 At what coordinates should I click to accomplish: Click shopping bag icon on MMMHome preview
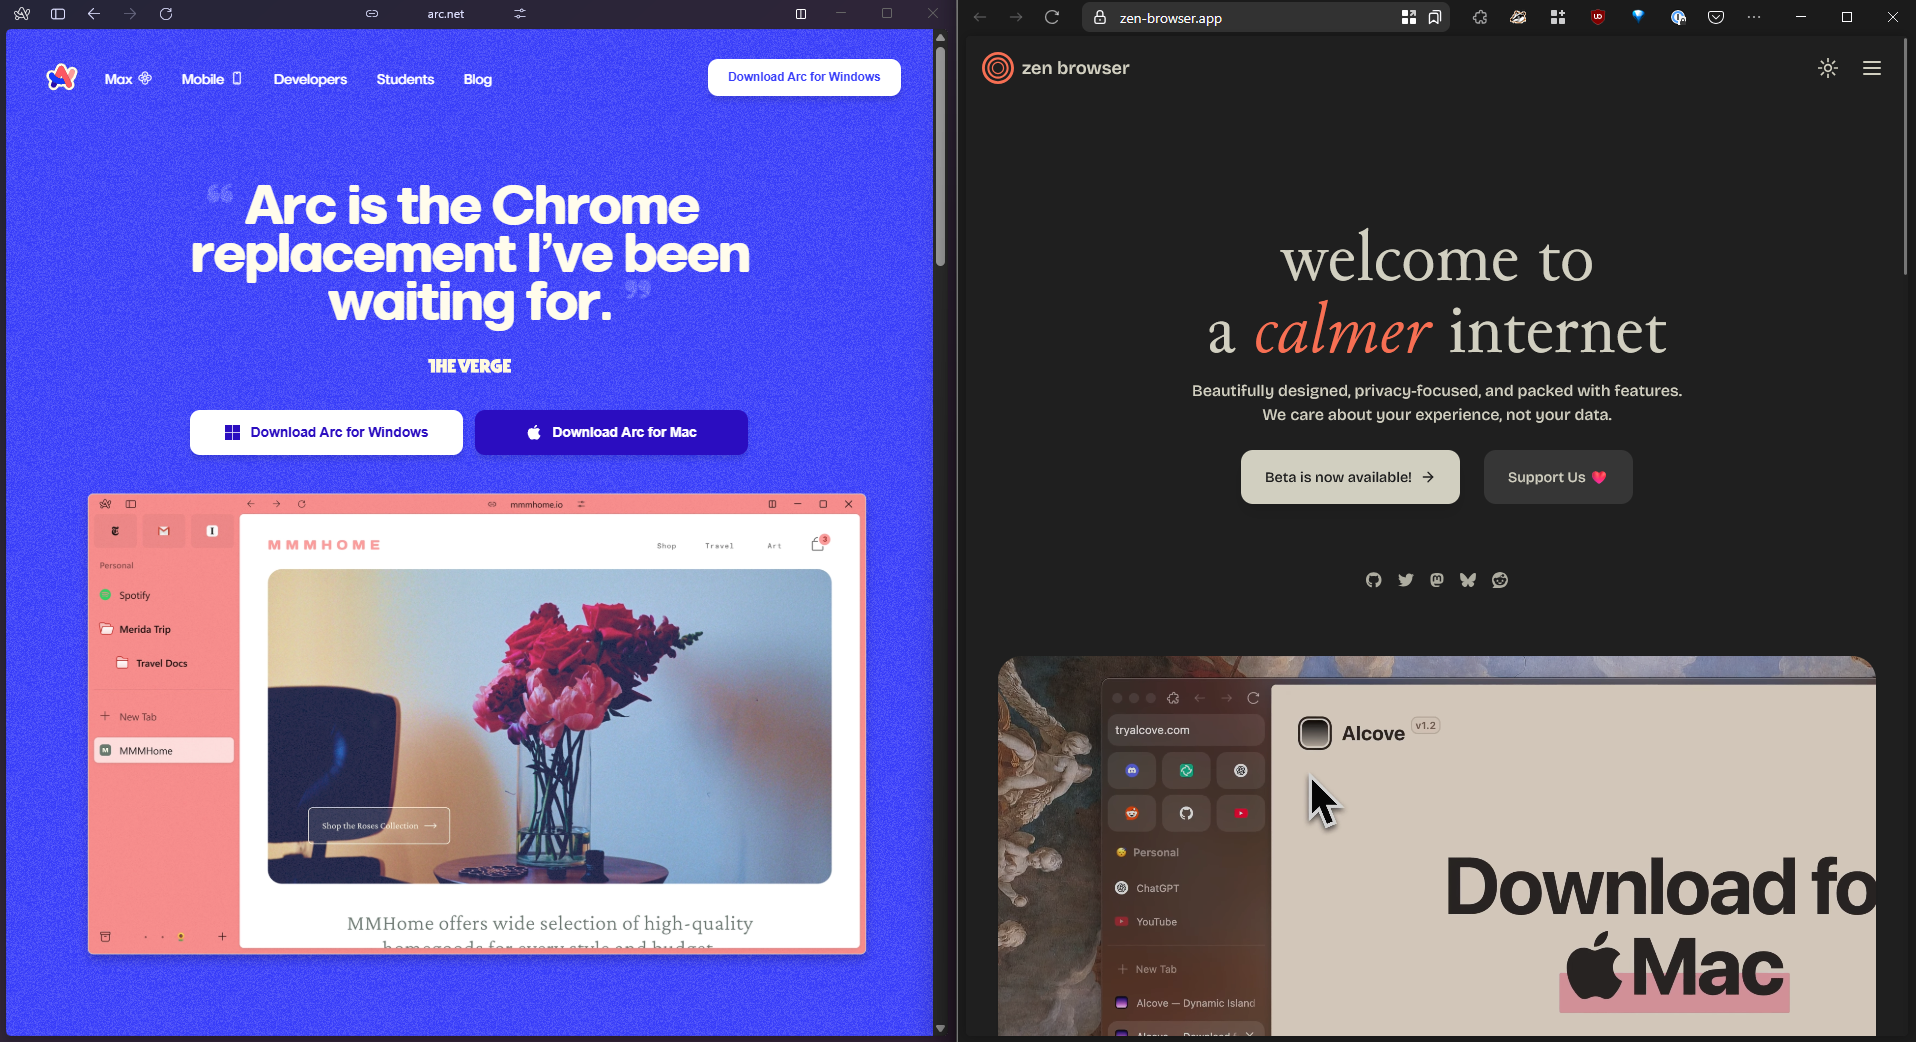coord(819,543)
